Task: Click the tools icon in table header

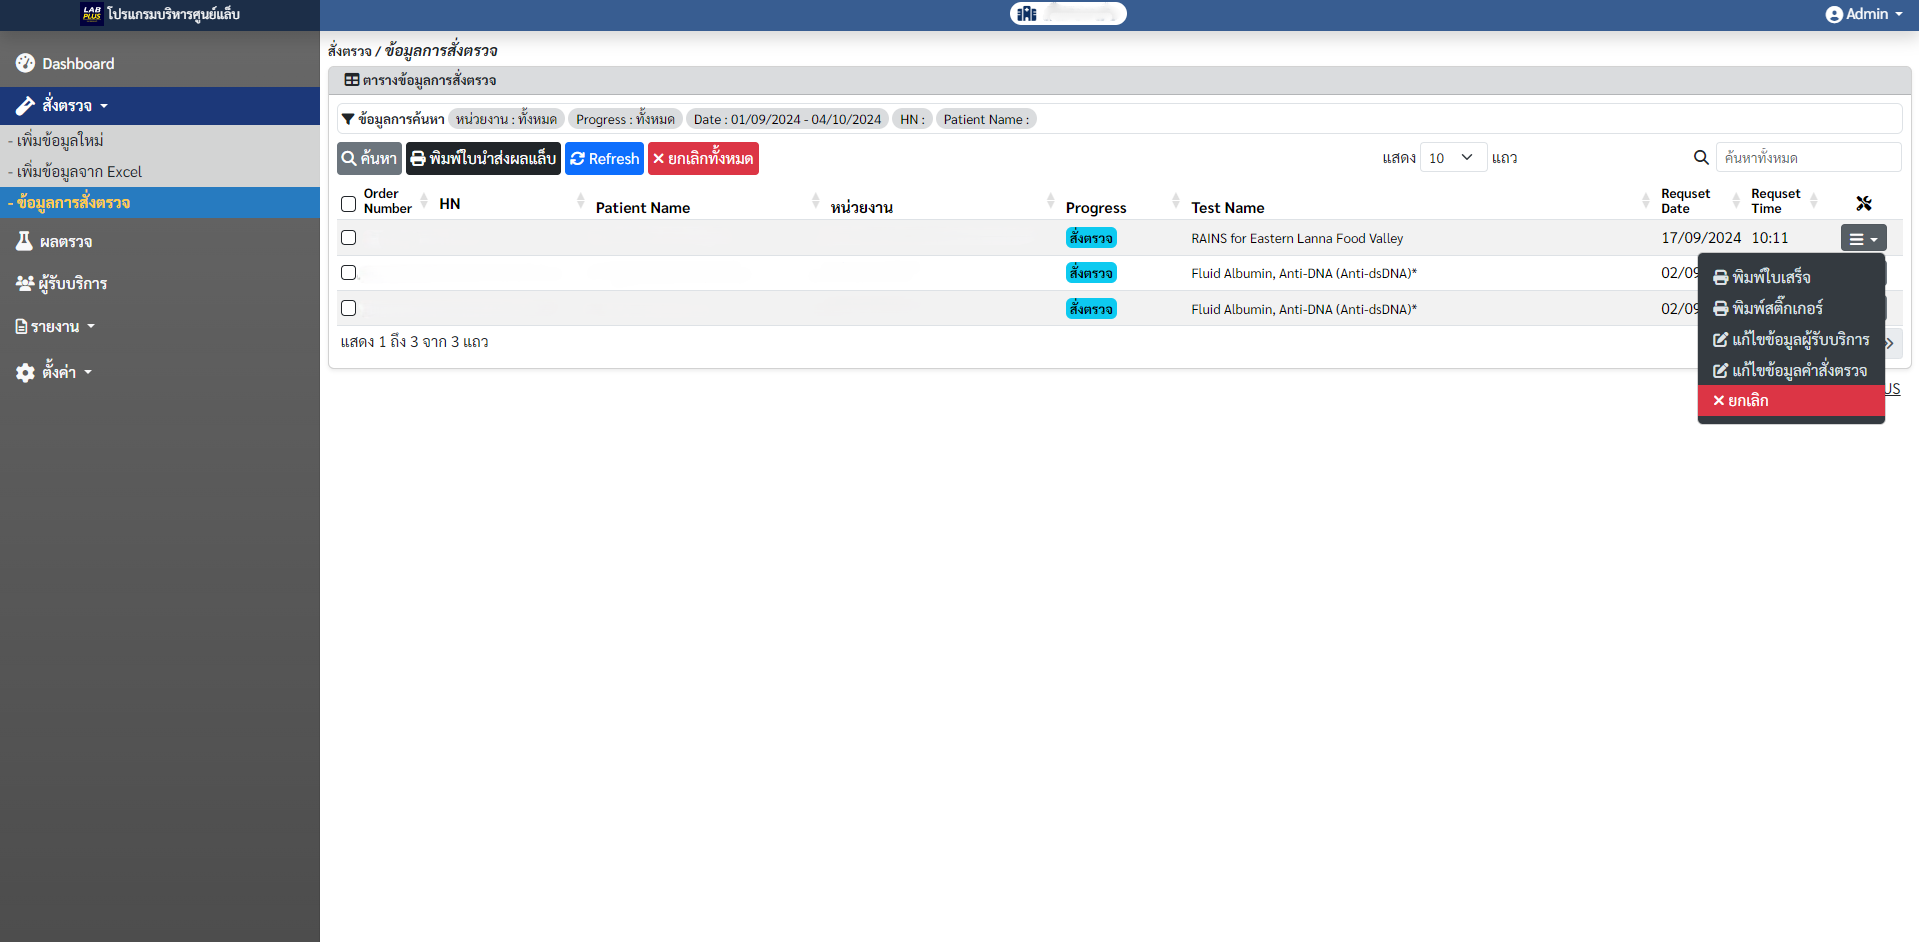Action: (1863, 203)
